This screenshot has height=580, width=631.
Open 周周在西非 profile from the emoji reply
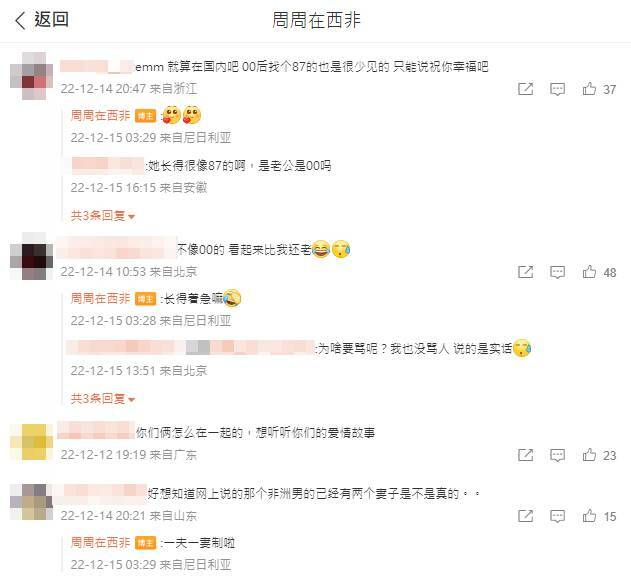pos(100,116)
